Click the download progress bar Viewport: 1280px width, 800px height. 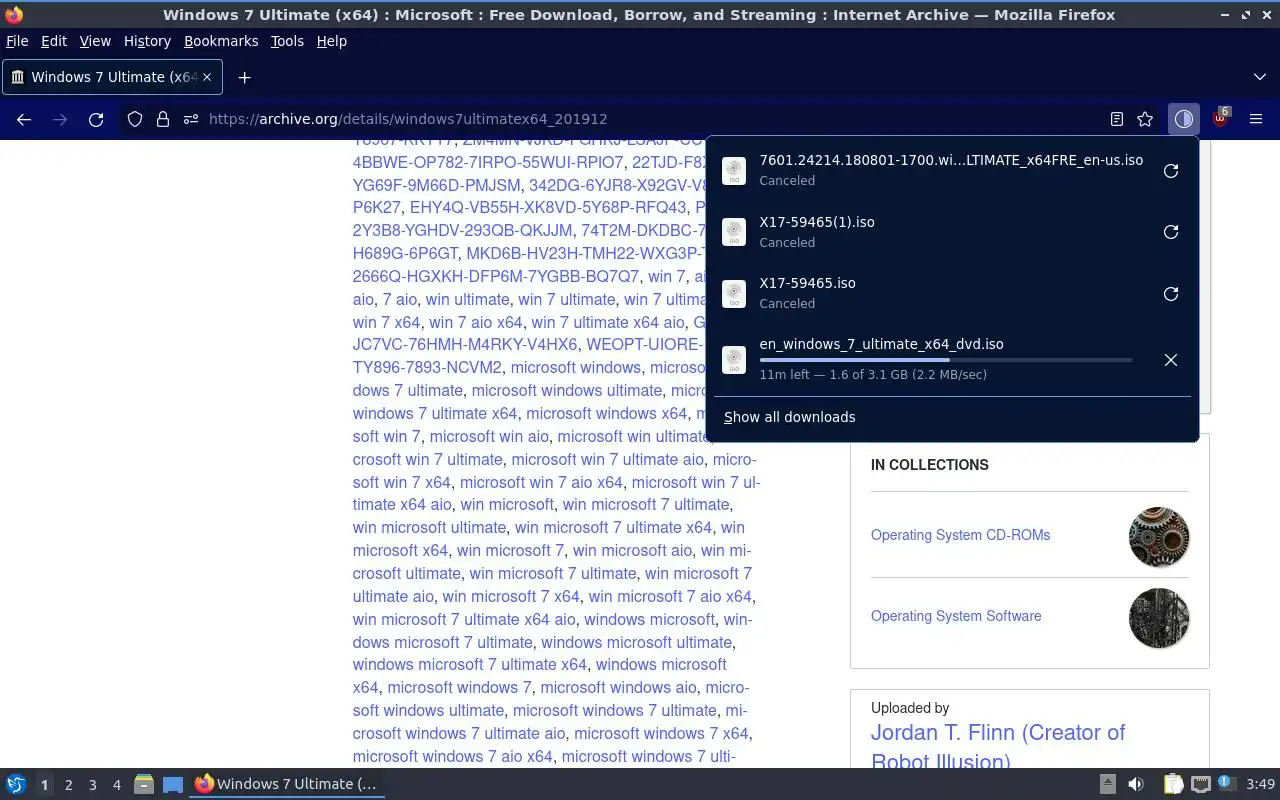pos(946,360)
